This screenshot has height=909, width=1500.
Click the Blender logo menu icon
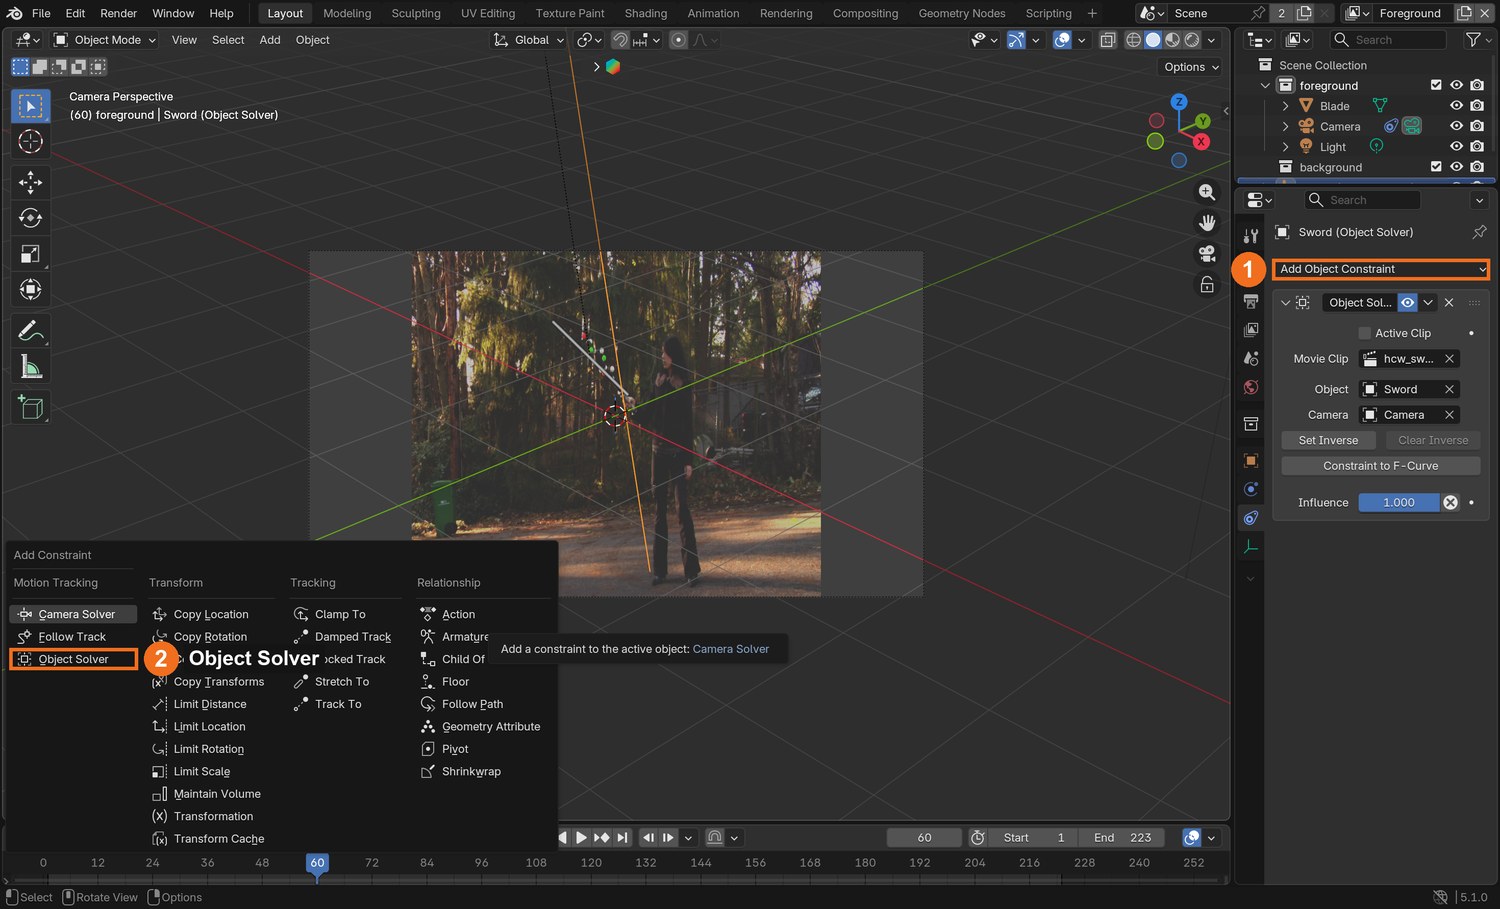coord(14,13)
